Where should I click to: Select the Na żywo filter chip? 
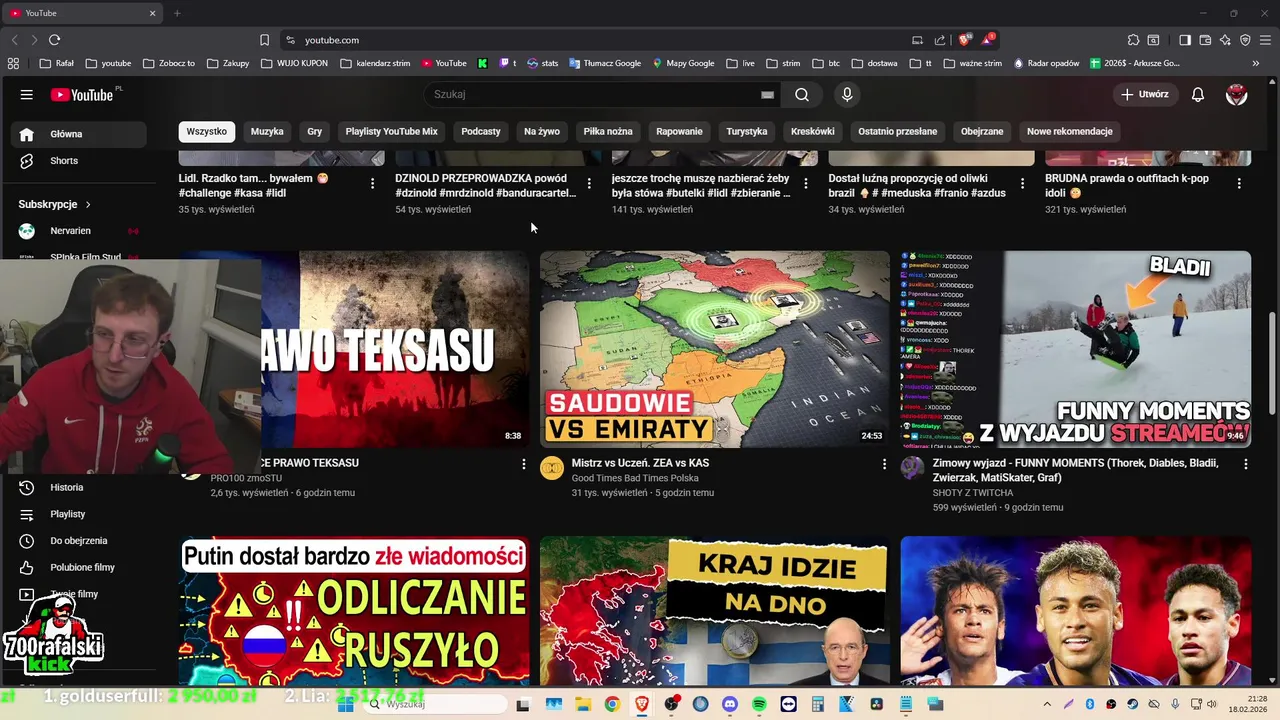[542, 131]
